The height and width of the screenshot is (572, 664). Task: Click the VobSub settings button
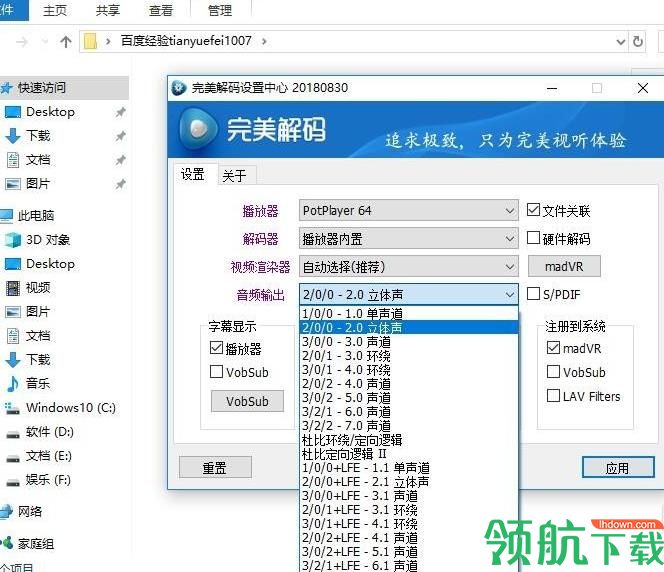pos(247,401)
